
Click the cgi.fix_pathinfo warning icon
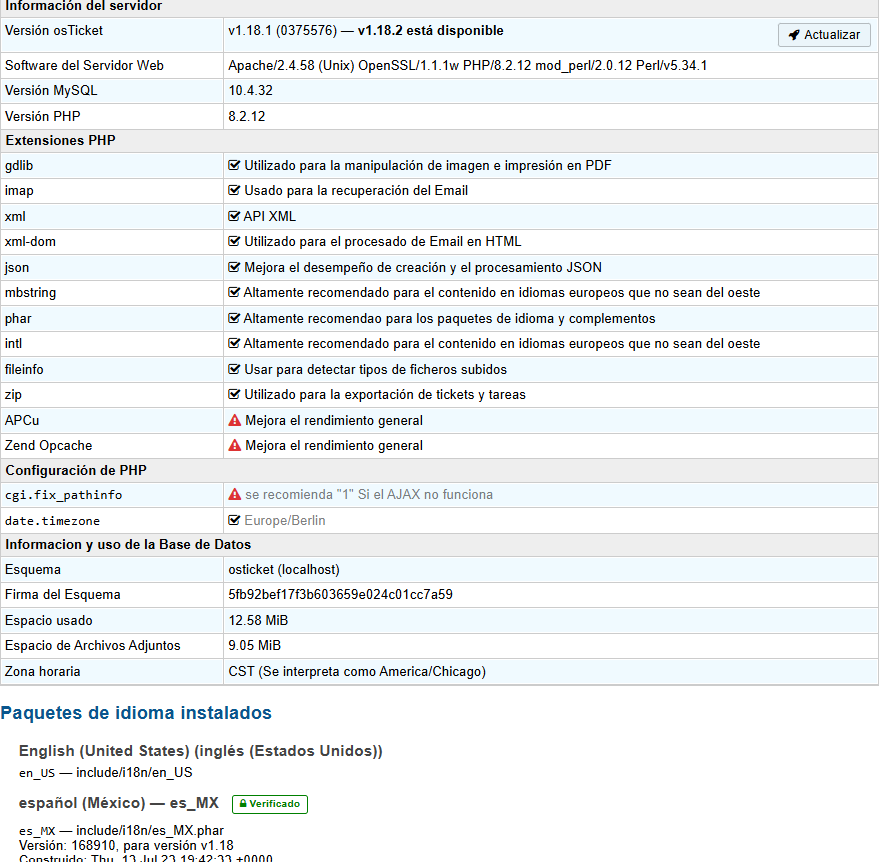[235, 495]
